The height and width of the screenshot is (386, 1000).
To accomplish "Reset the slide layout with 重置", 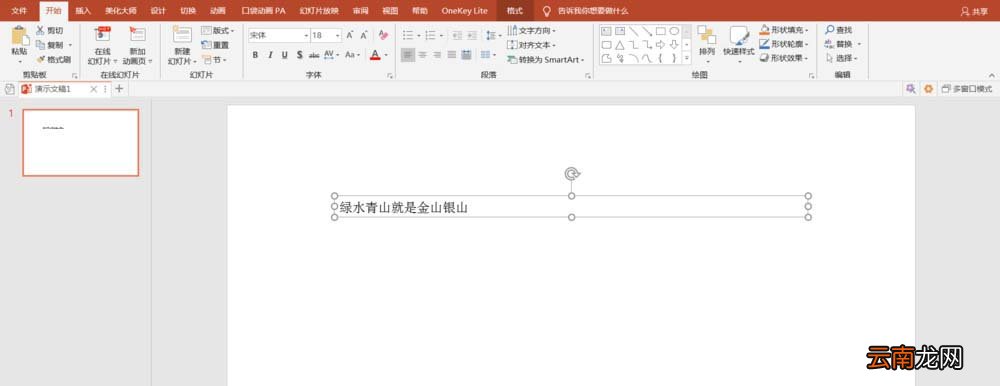I will coord(215,45).
